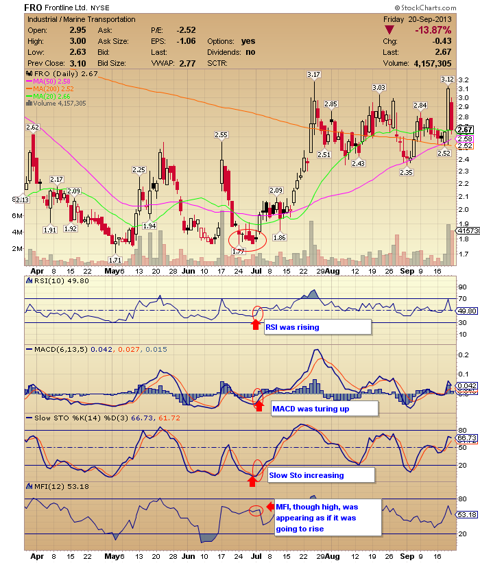Click the VWAP value 2.77
Image resolution: width=480 pixels, height=563 pixels.
click(187, 64)
